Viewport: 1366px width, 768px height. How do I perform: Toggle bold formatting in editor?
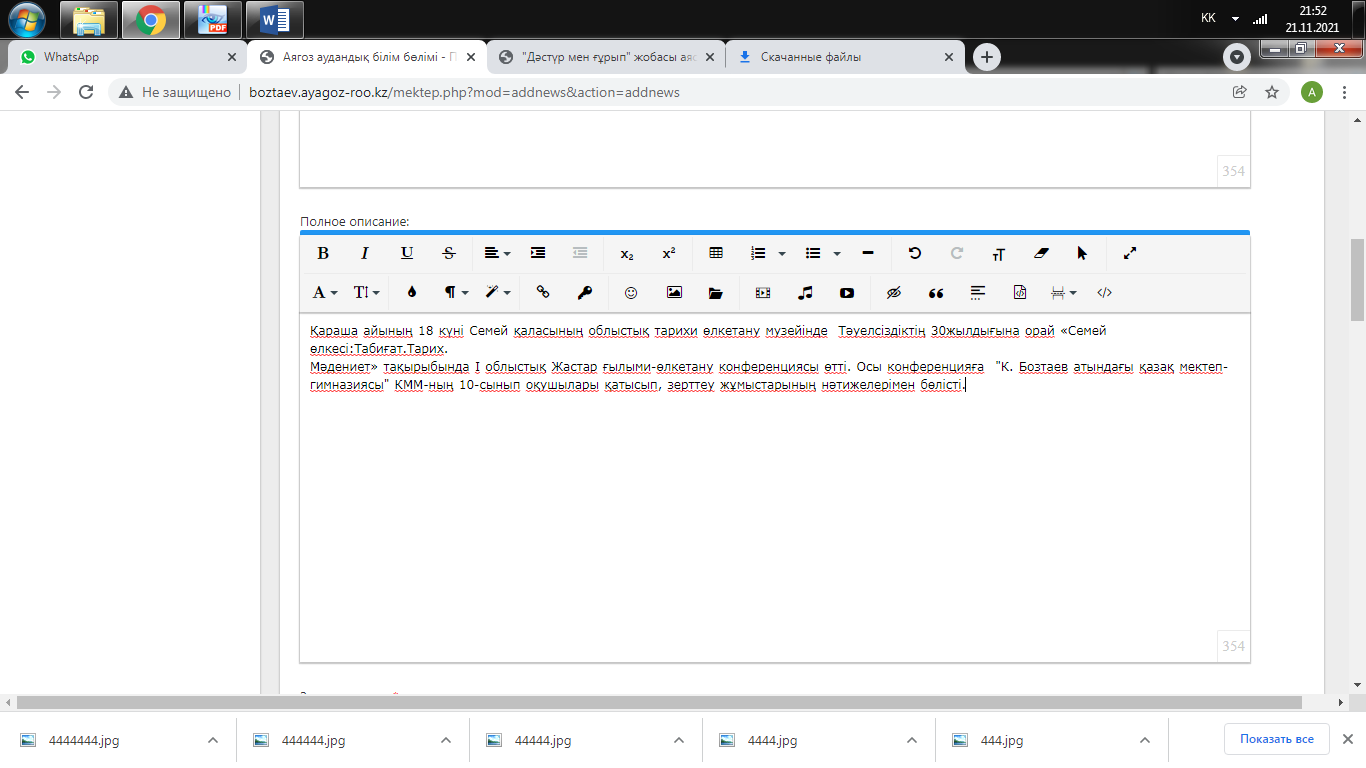pyautogui.click(x=323, y=254)
